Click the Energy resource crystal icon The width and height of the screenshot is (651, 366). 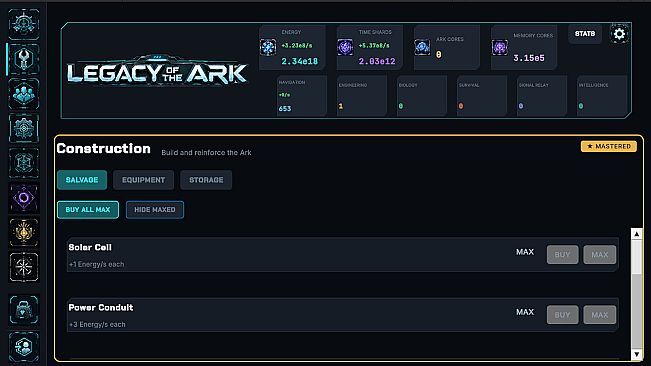click(x=268, y=47)
